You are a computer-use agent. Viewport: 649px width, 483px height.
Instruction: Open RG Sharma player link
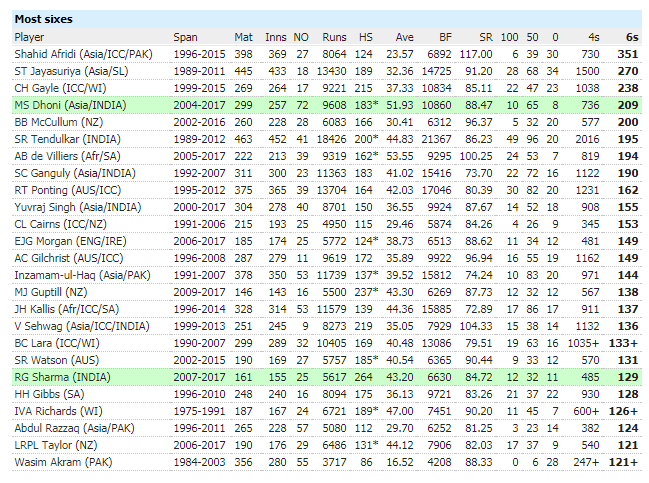[x=62, y=377]
